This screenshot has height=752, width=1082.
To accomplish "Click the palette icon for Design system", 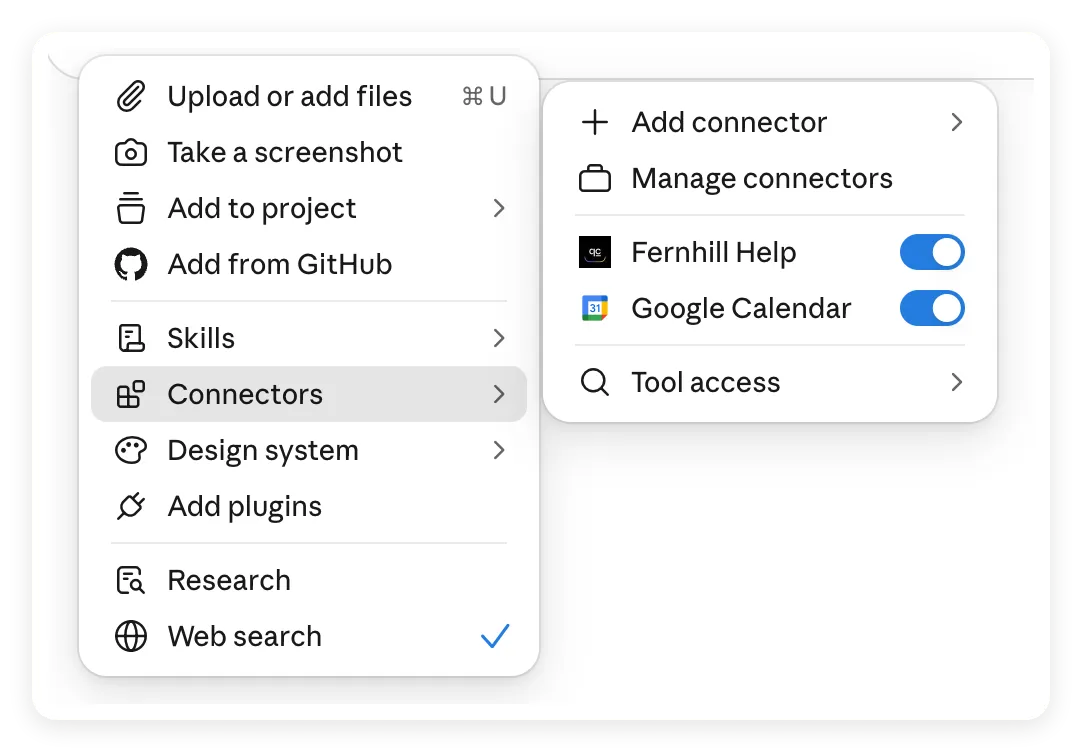I will [130, 451].
